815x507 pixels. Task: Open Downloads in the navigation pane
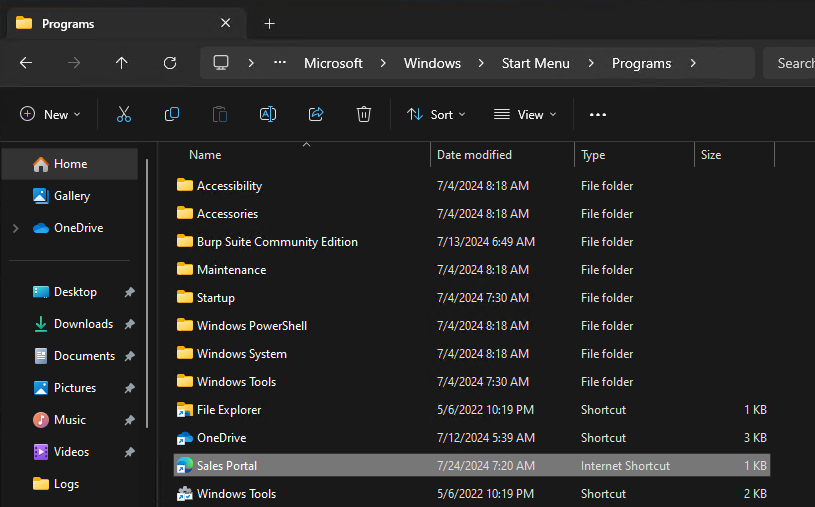point(83,324)
